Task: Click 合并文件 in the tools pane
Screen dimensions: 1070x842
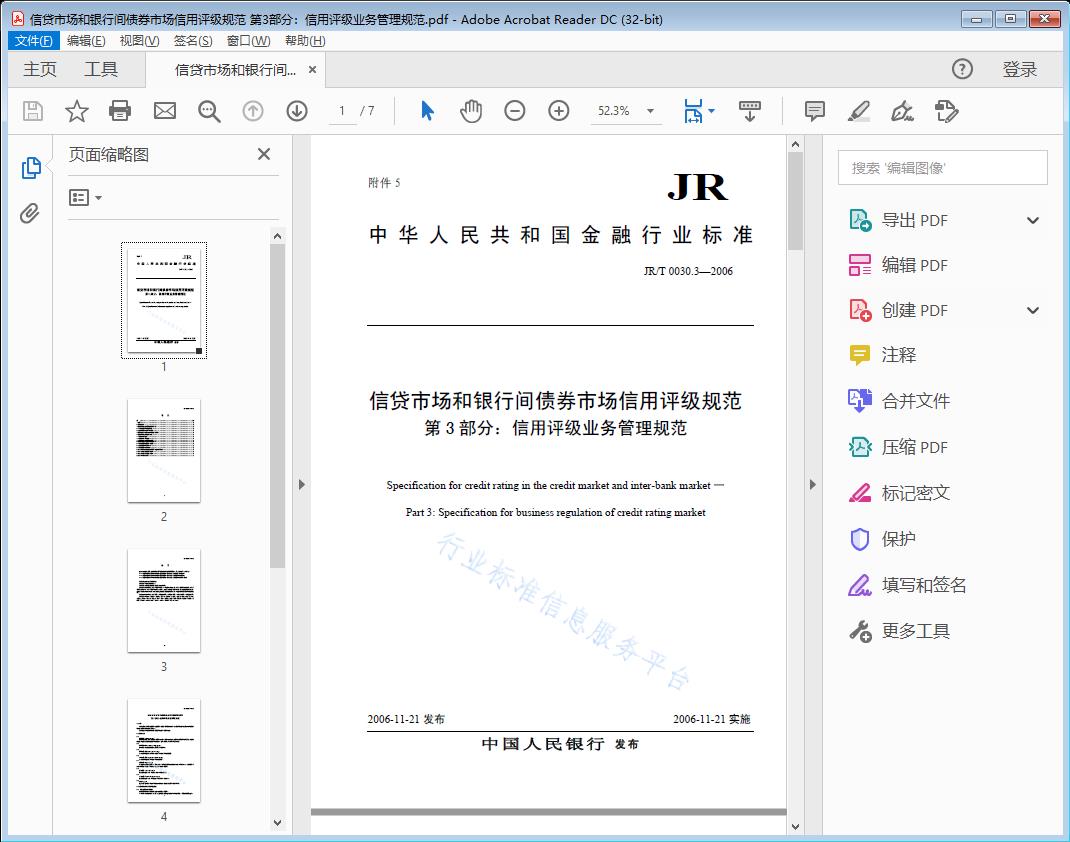Action: coord(915,401)
